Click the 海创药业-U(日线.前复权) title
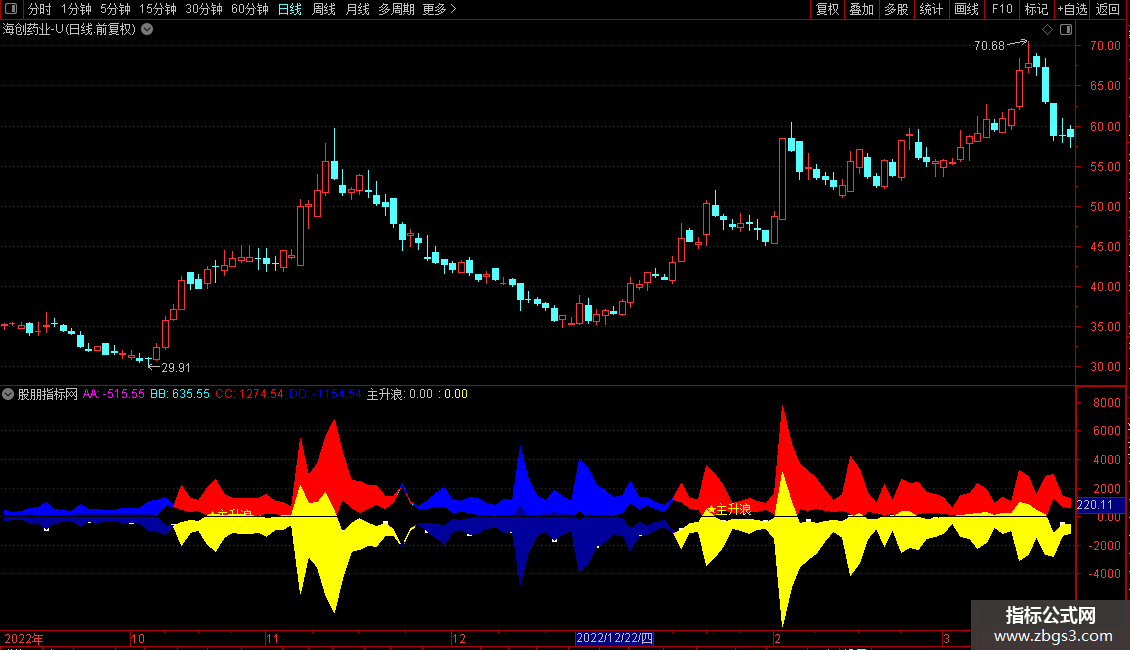 click(x=69, y=30)
